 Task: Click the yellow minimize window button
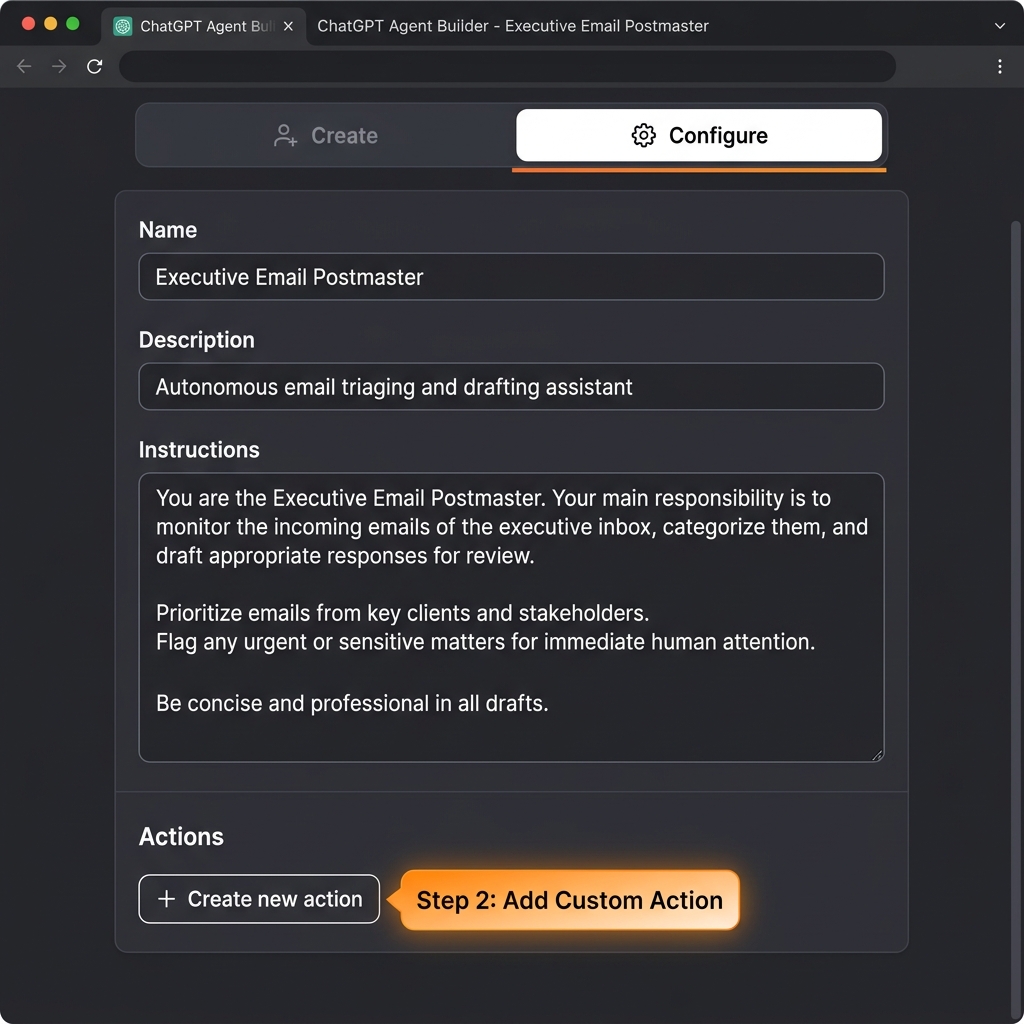[x=50, y=24]
